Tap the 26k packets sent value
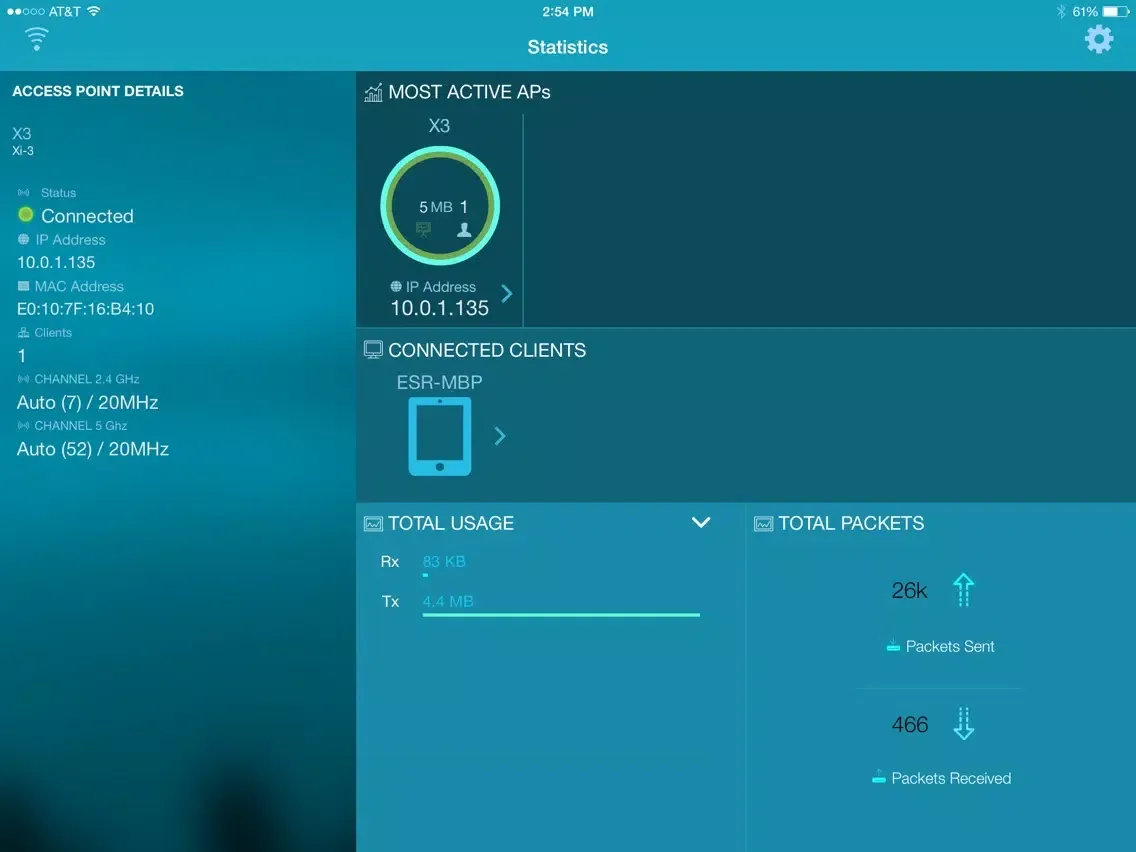Screen dimensions: 1136x852 909,590
